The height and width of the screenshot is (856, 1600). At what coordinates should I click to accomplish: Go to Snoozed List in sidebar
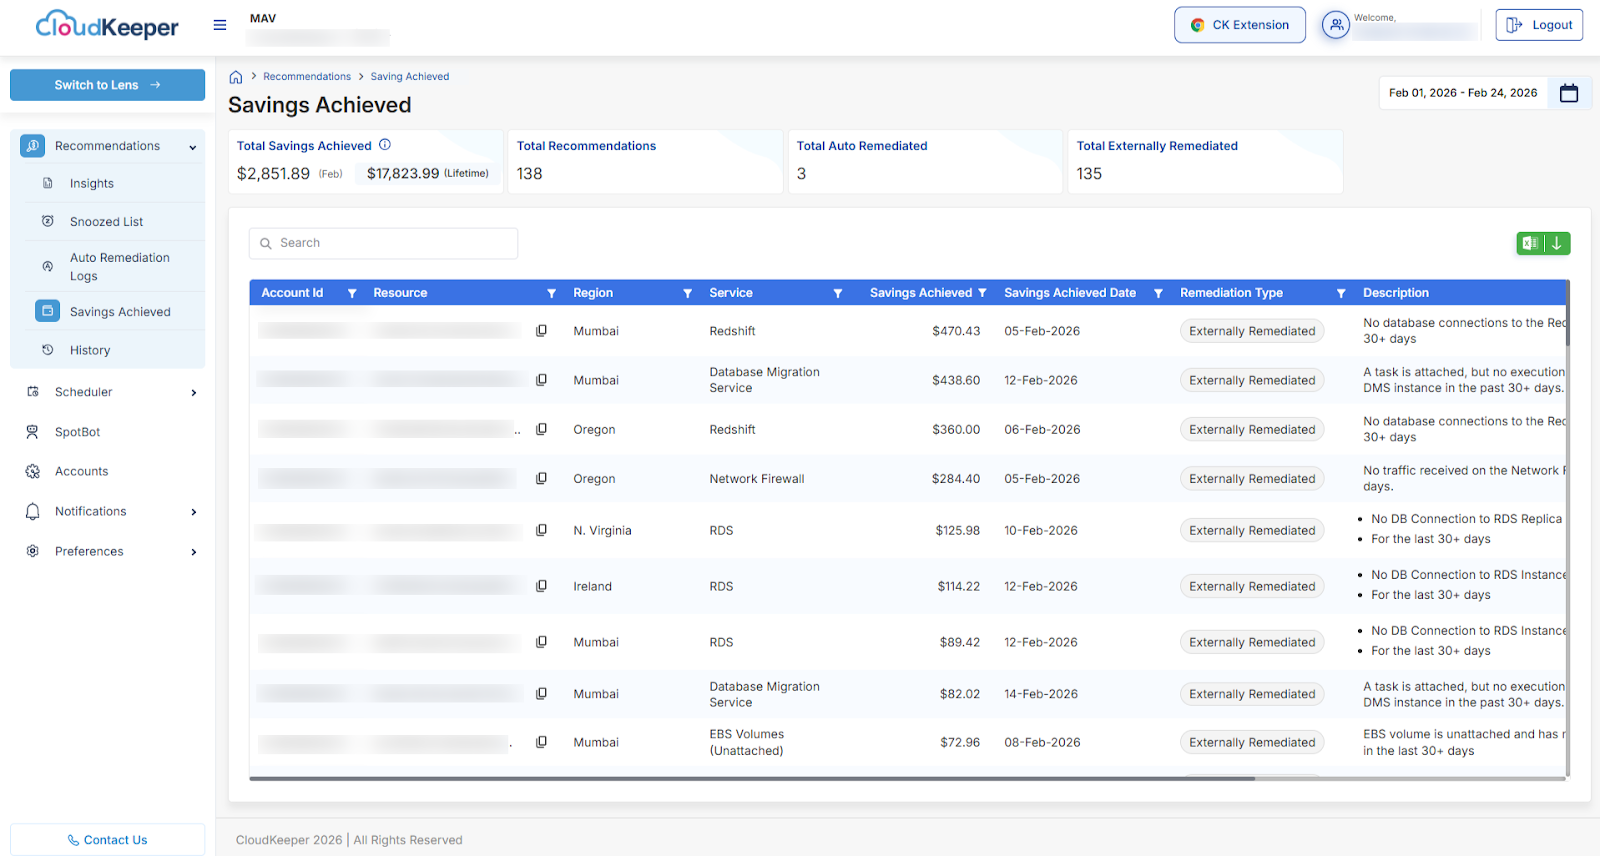(106, 222)
